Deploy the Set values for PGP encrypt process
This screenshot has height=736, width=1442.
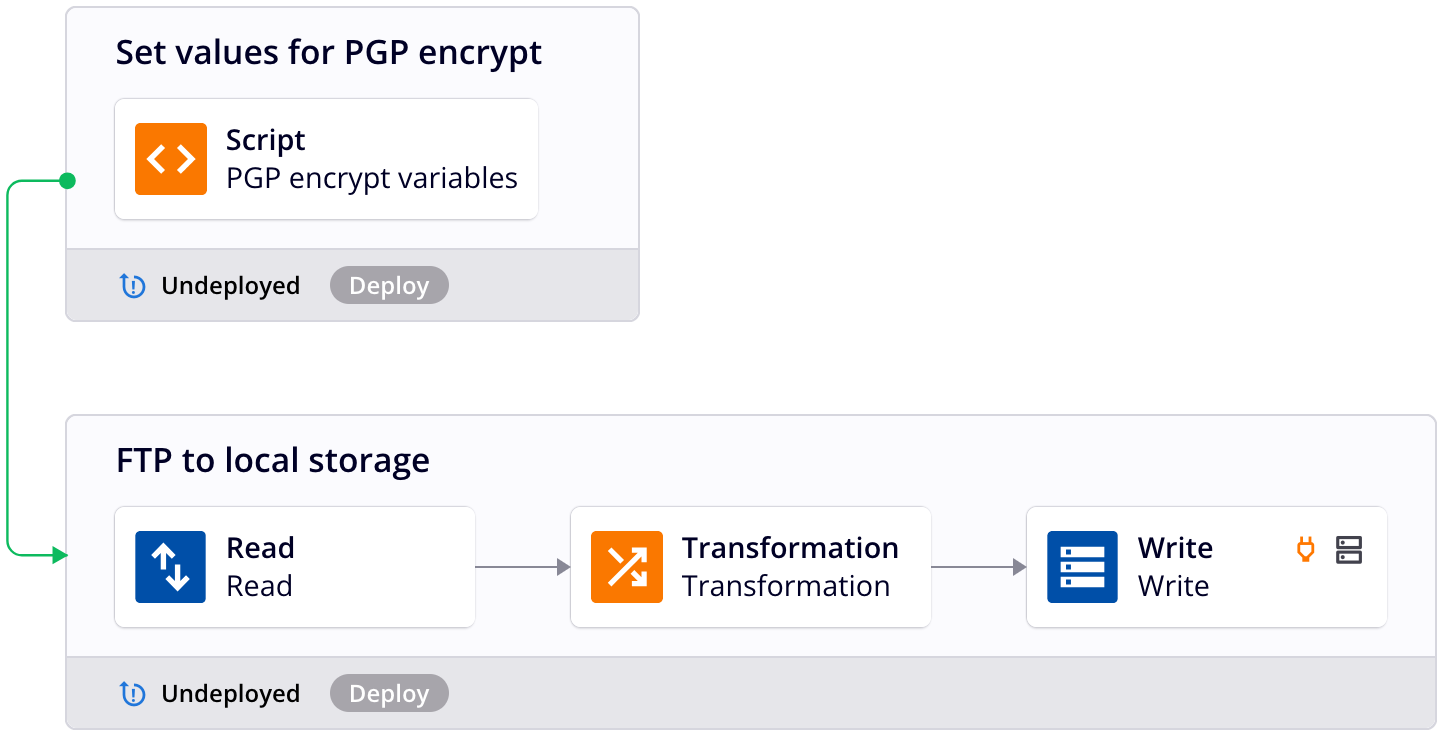(x=389, y=285)
